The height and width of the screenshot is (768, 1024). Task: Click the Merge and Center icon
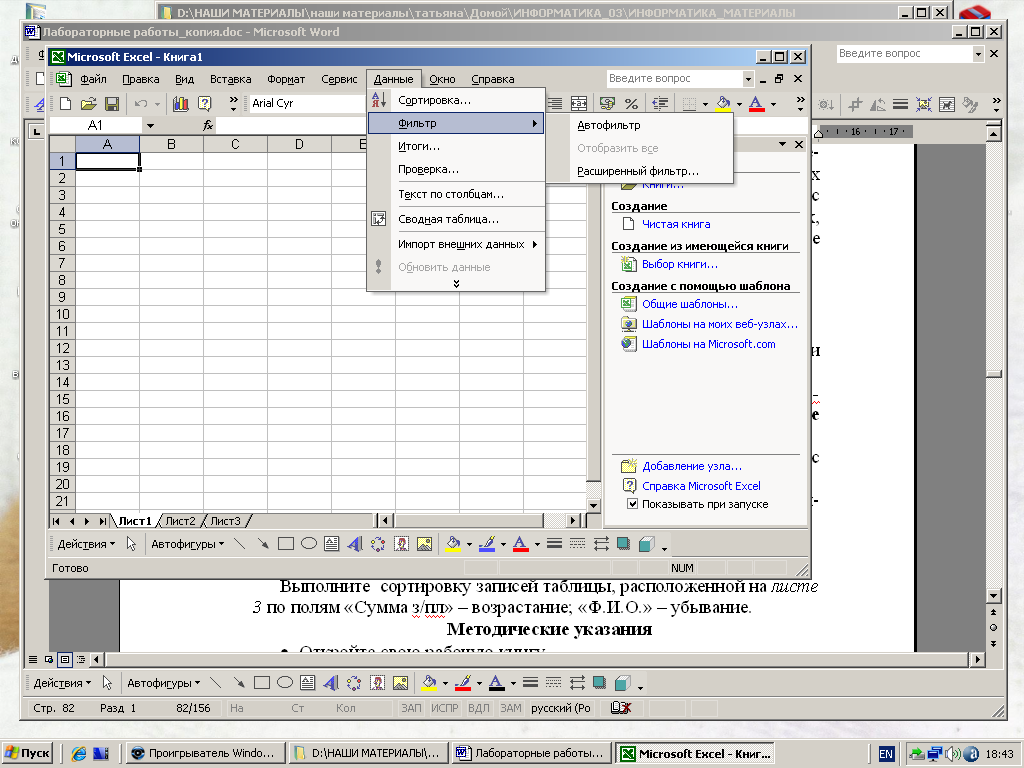pos(579,103)
